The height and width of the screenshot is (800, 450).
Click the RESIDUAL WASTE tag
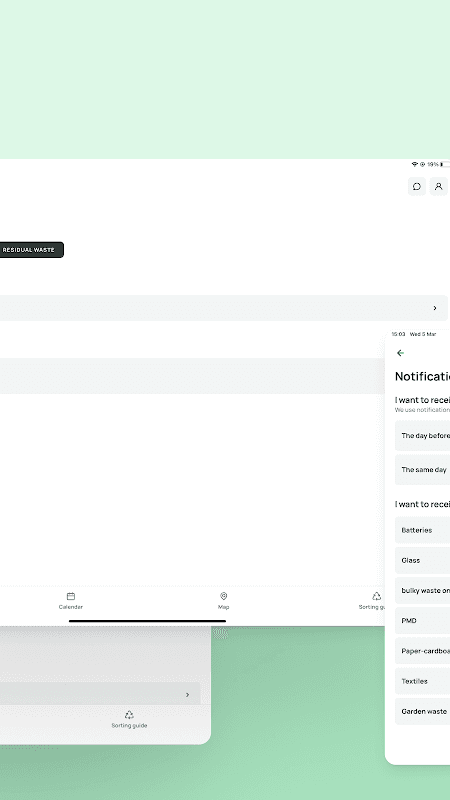pyautogui.click(x=31, y=250)
